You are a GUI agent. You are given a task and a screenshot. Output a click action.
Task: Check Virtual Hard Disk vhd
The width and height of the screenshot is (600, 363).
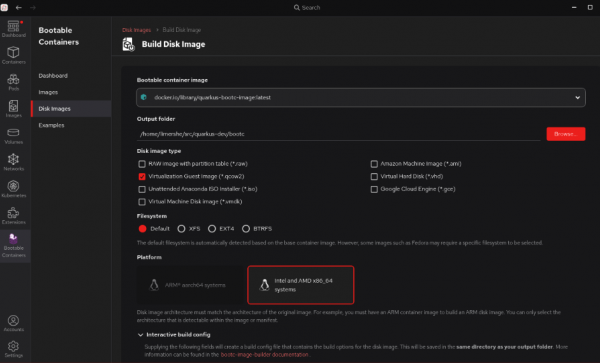tap(374, 176)
